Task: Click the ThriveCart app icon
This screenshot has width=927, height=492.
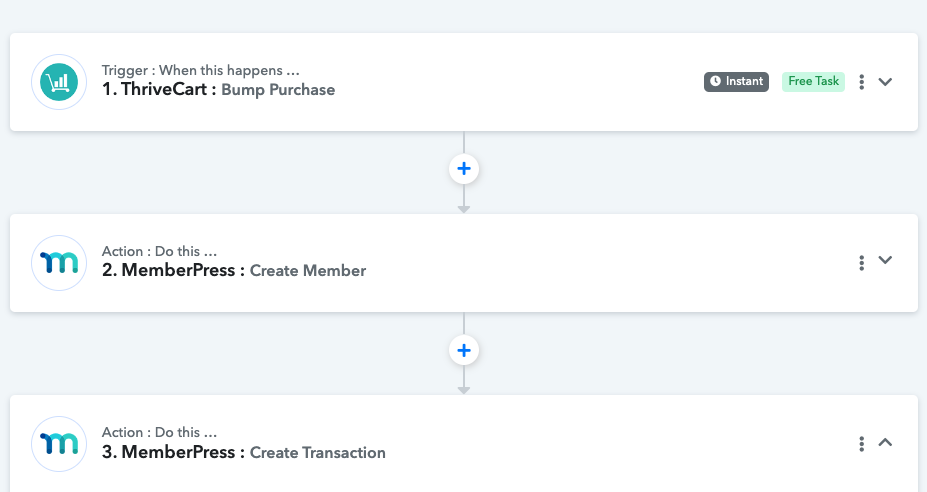Action: pos(59,82)
